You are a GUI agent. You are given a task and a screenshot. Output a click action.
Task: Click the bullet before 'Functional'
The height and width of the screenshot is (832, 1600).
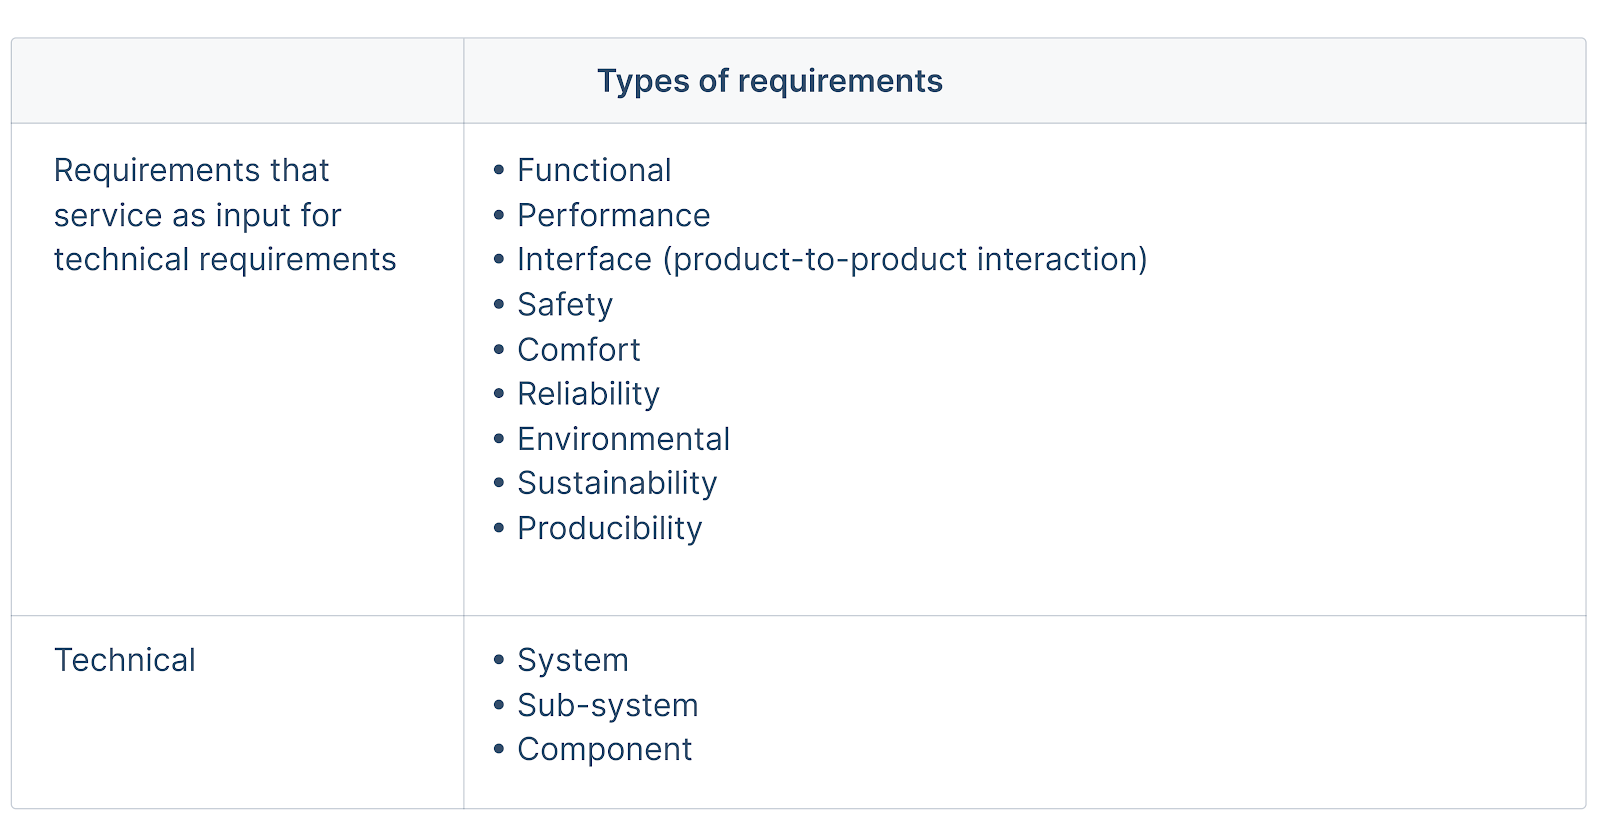[x=499, y=171]
